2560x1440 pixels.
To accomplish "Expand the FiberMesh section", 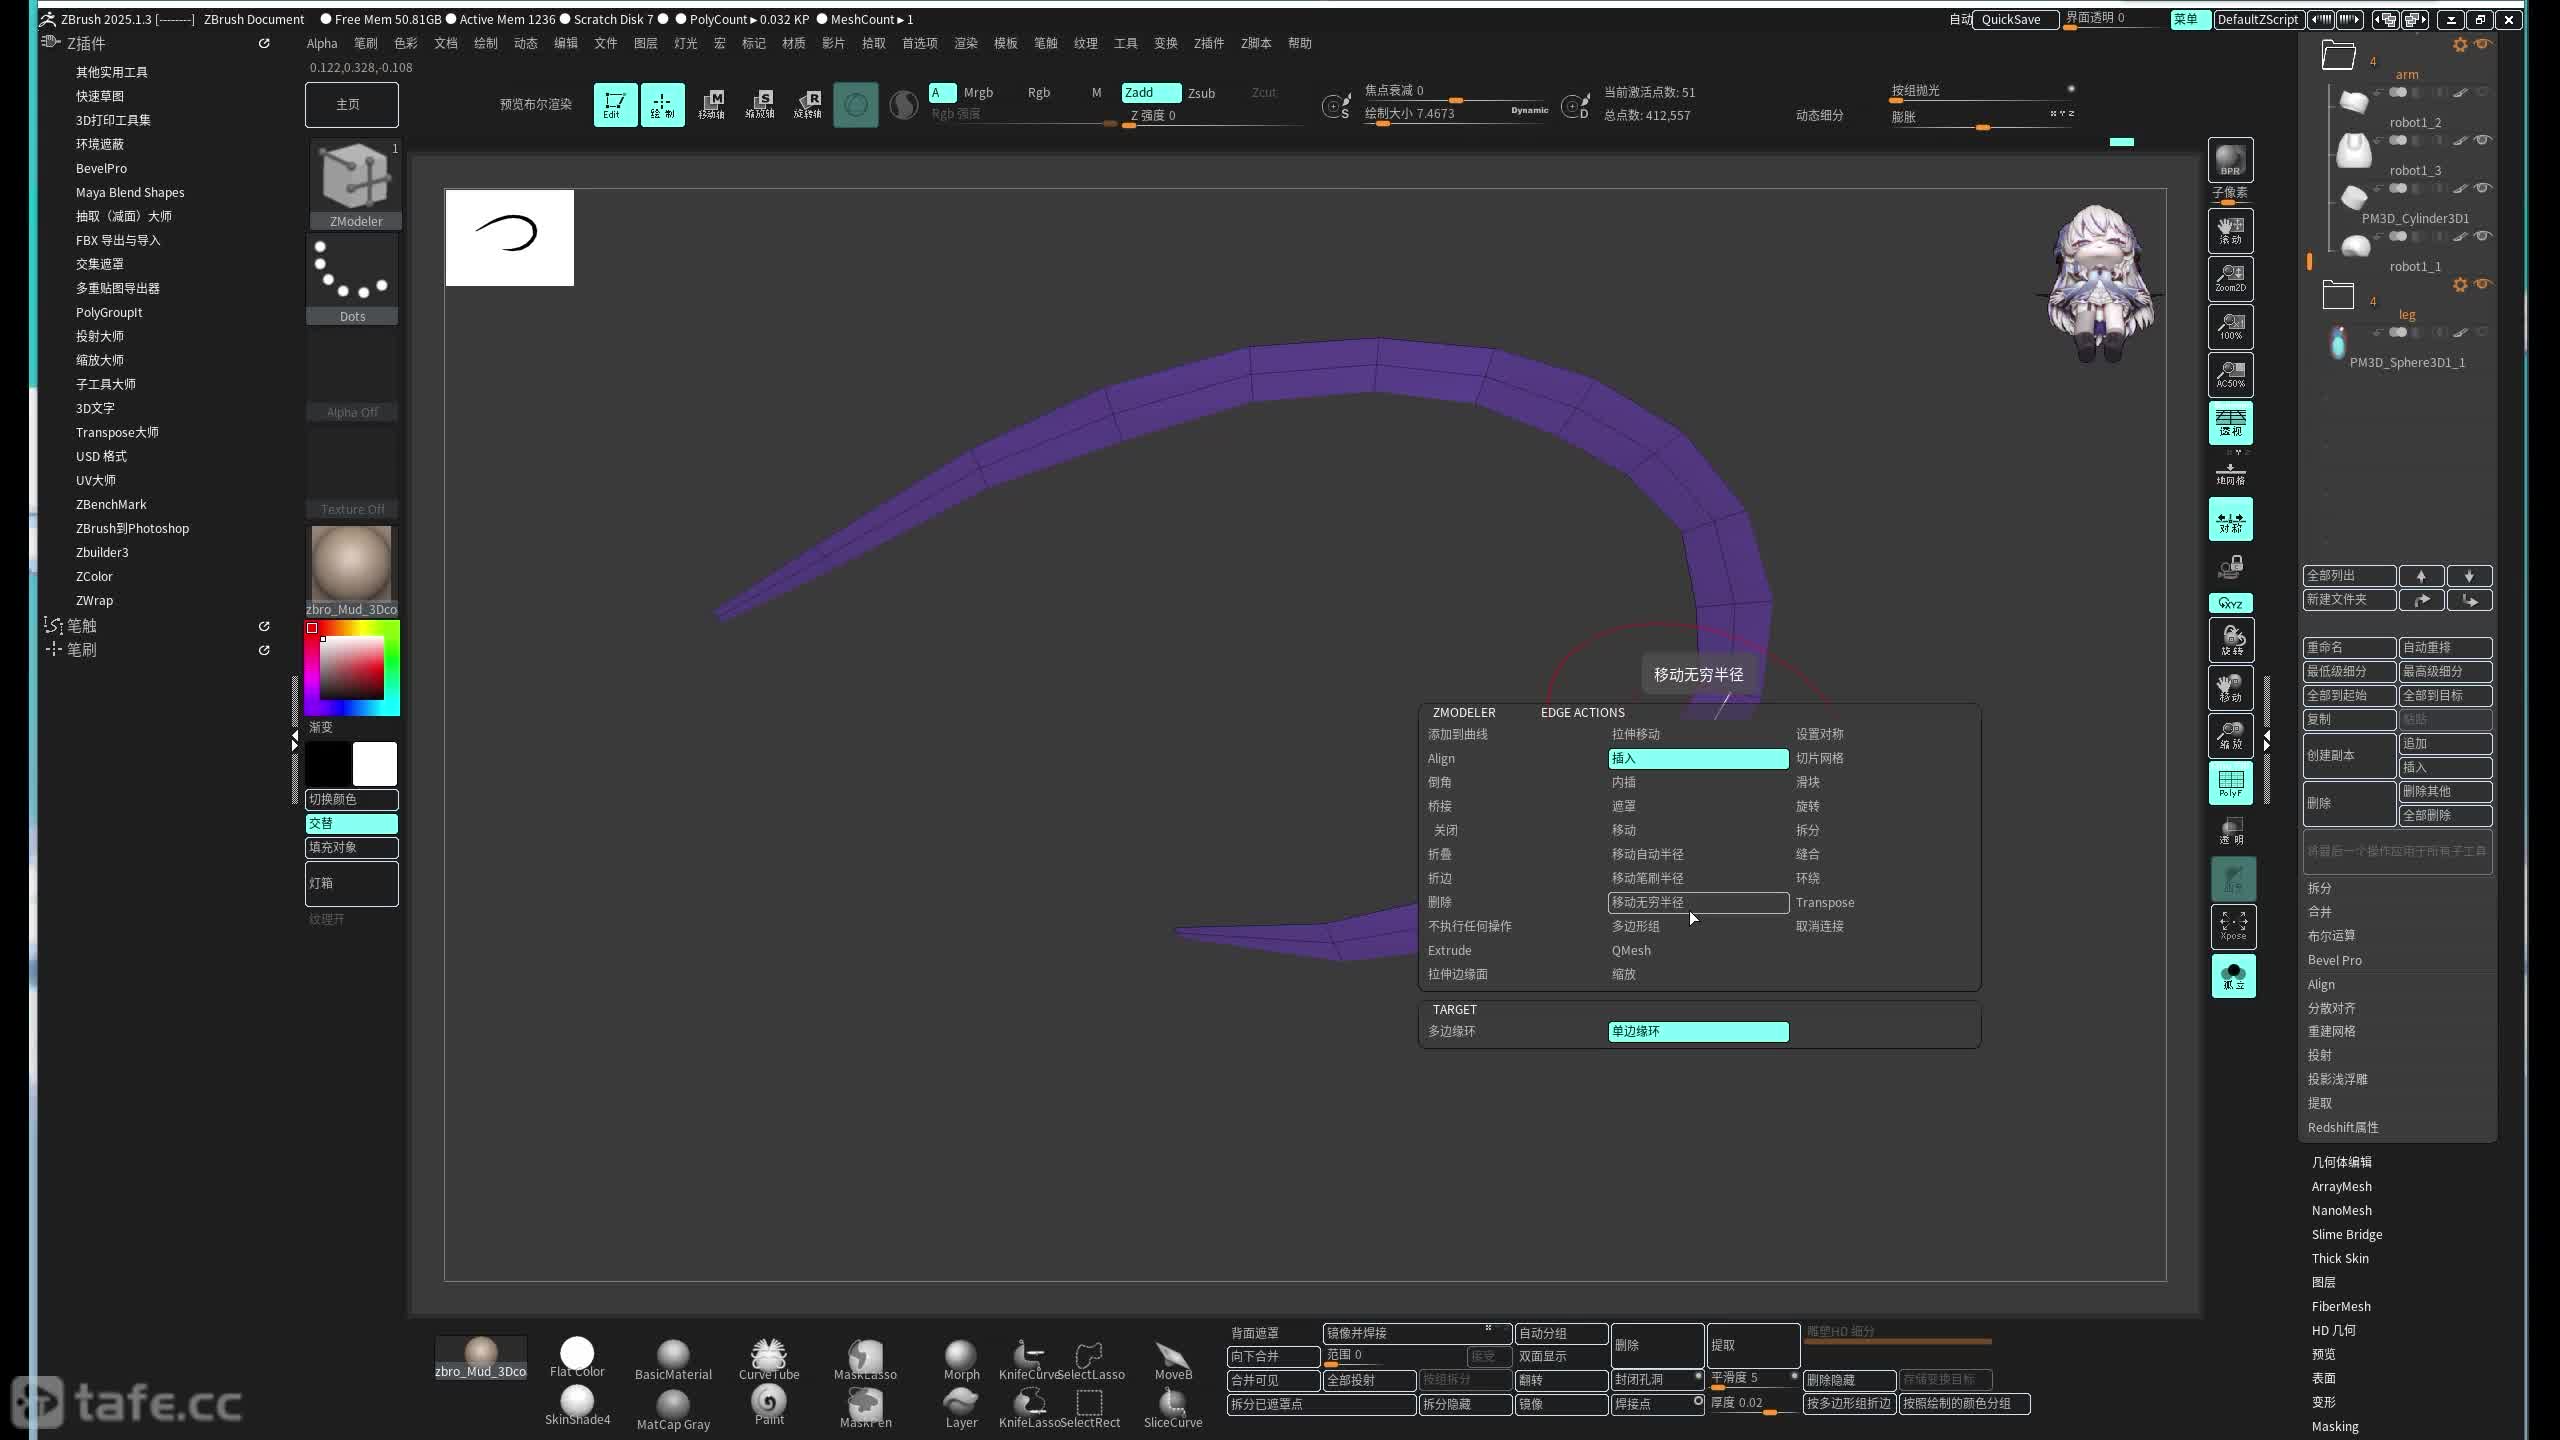I will tap(2340, 1306).
